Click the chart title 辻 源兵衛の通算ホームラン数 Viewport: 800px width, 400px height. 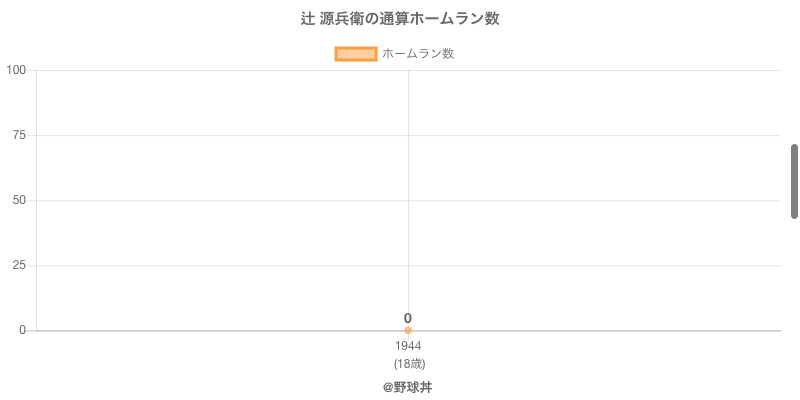point(400,19)
